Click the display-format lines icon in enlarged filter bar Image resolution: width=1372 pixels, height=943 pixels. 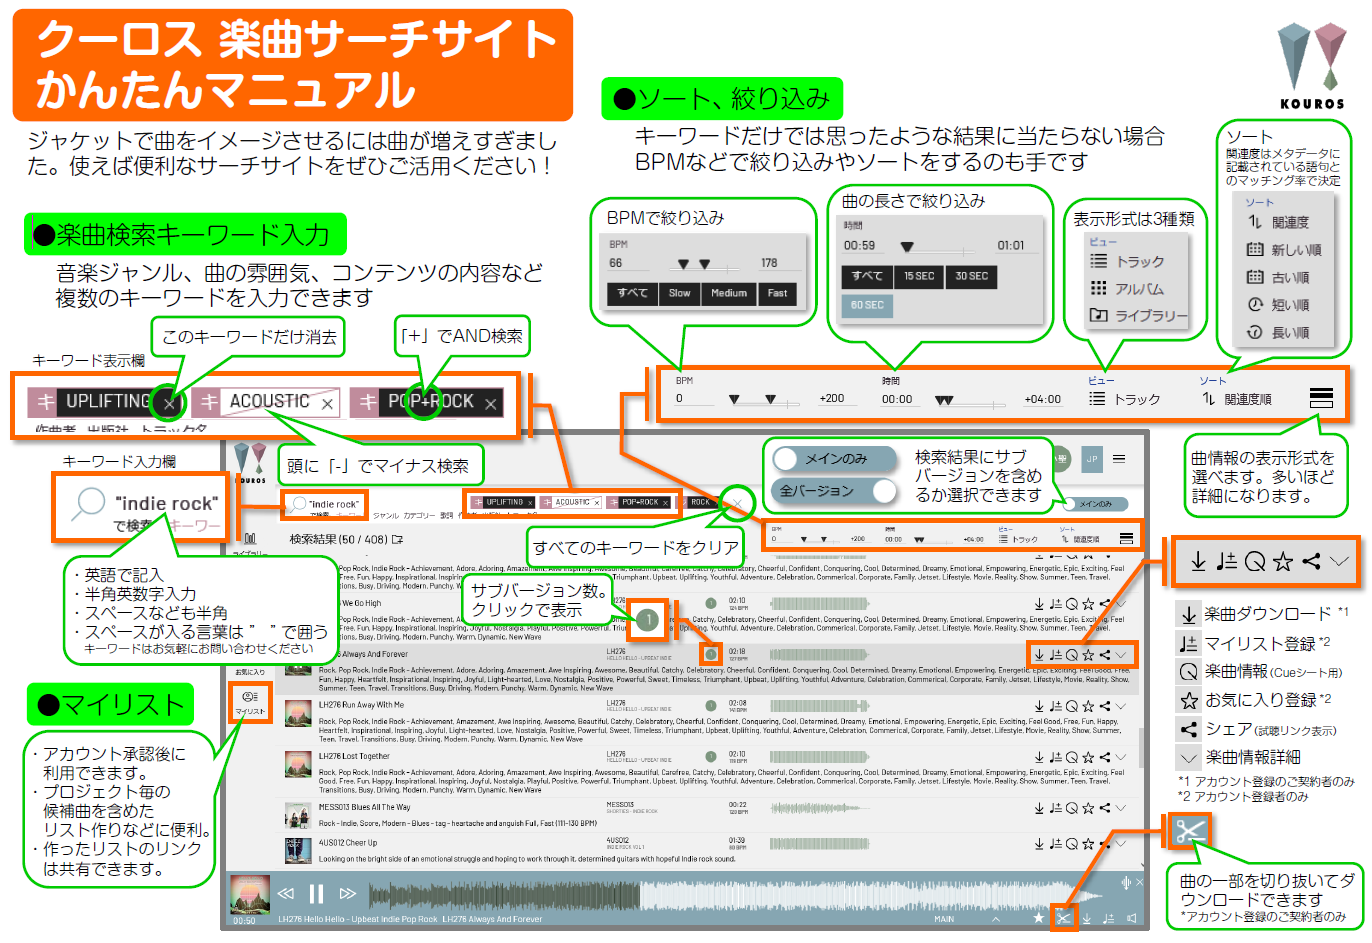(x=1321, y=398)
